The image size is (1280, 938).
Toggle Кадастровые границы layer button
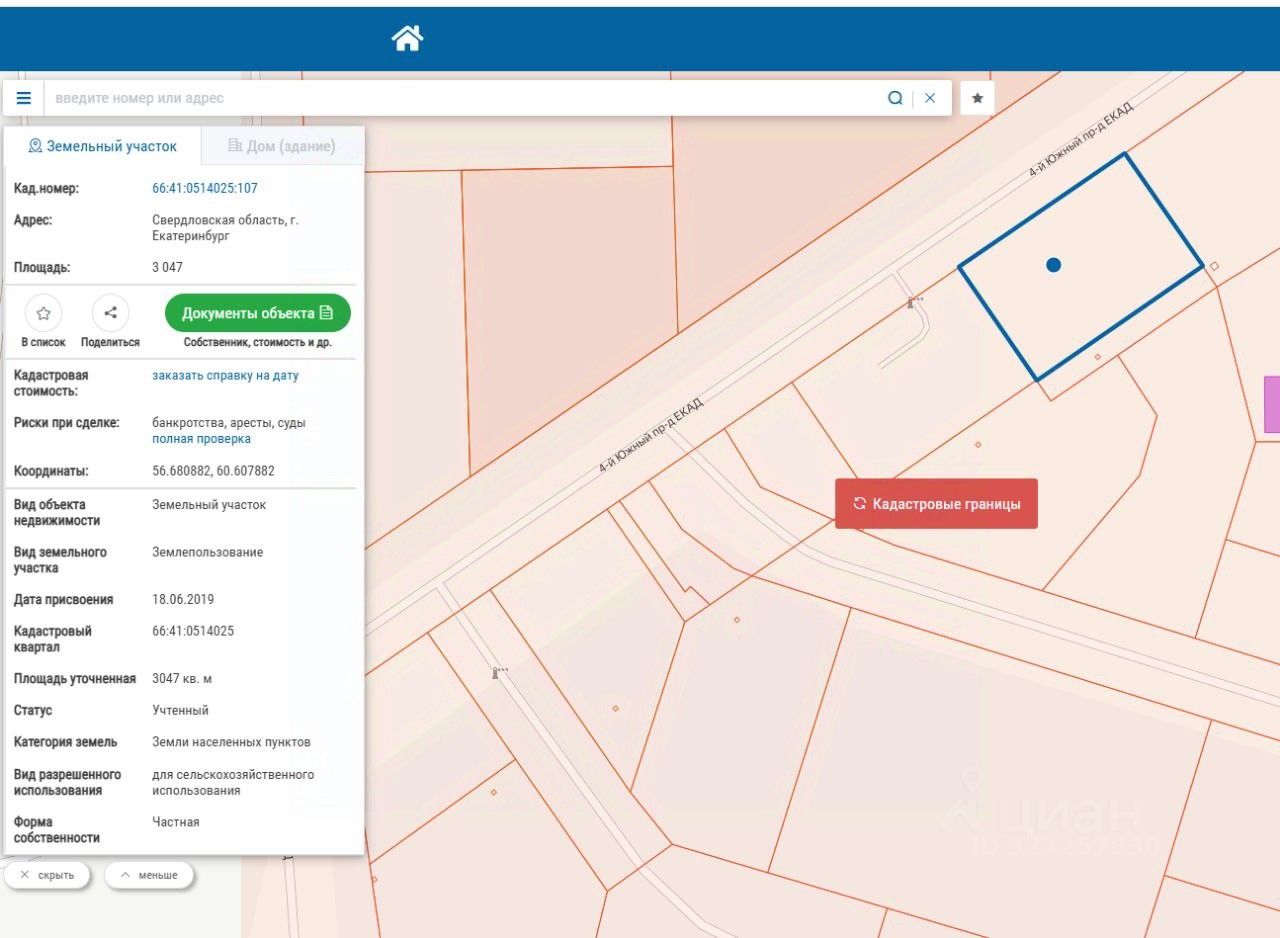(x=936, y=504)
